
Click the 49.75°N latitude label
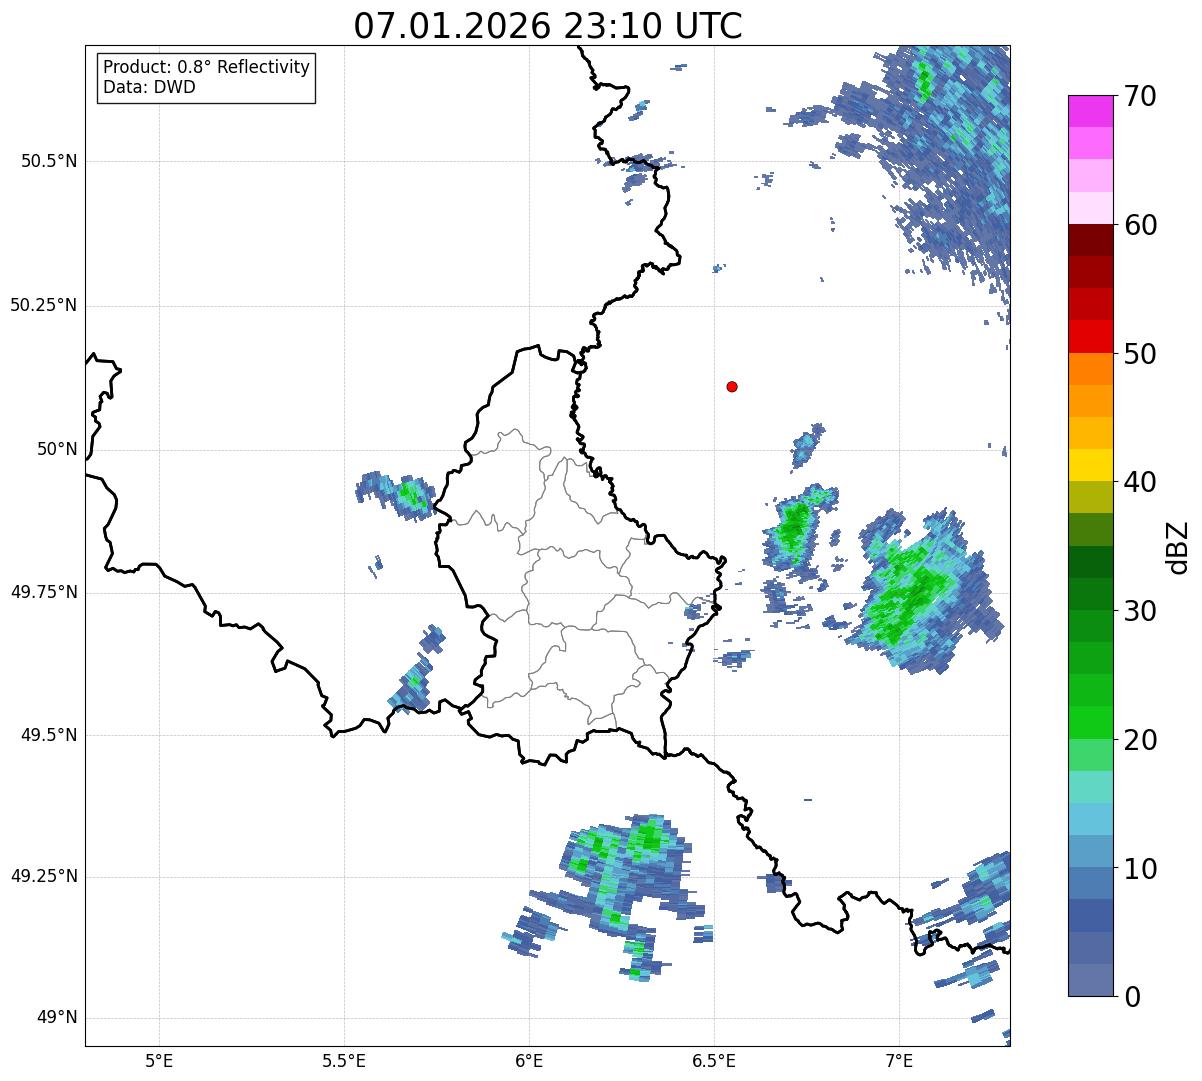tap(44, 592)
